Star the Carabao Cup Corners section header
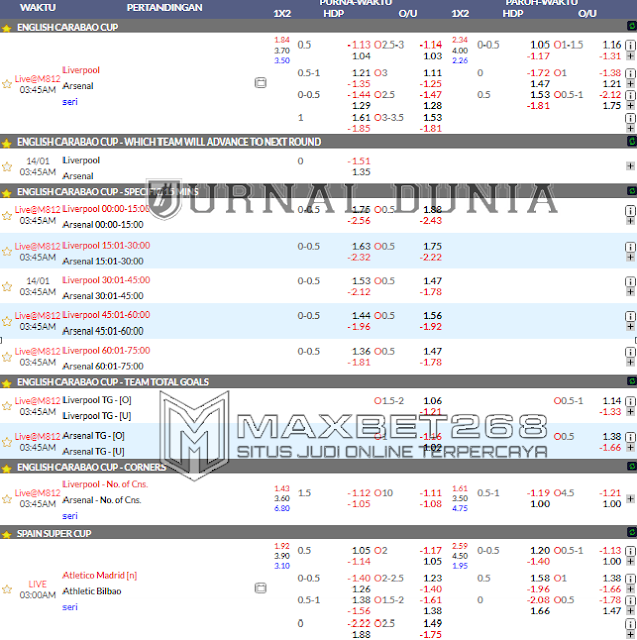Image resolution: width=637 pixels, height=640 pixels. pos(7,469)
